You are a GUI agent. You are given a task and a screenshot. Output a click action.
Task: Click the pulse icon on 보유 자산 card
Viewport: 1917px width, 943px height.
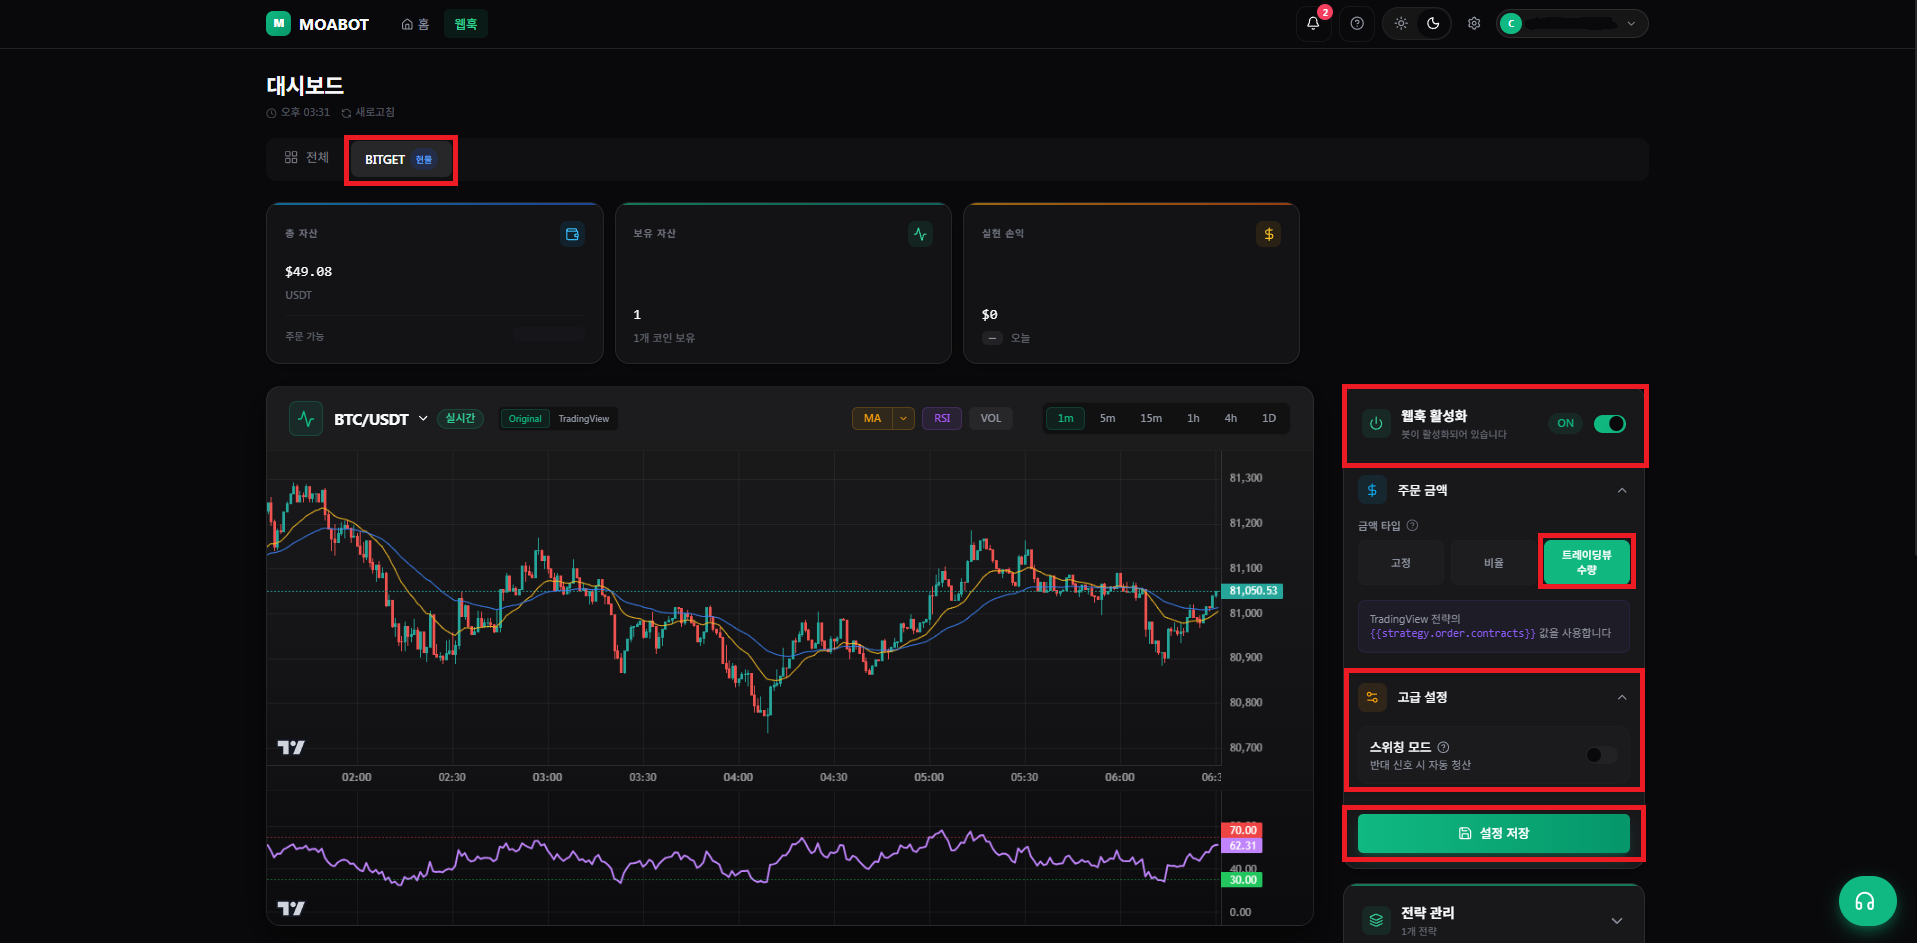[920, 234]
